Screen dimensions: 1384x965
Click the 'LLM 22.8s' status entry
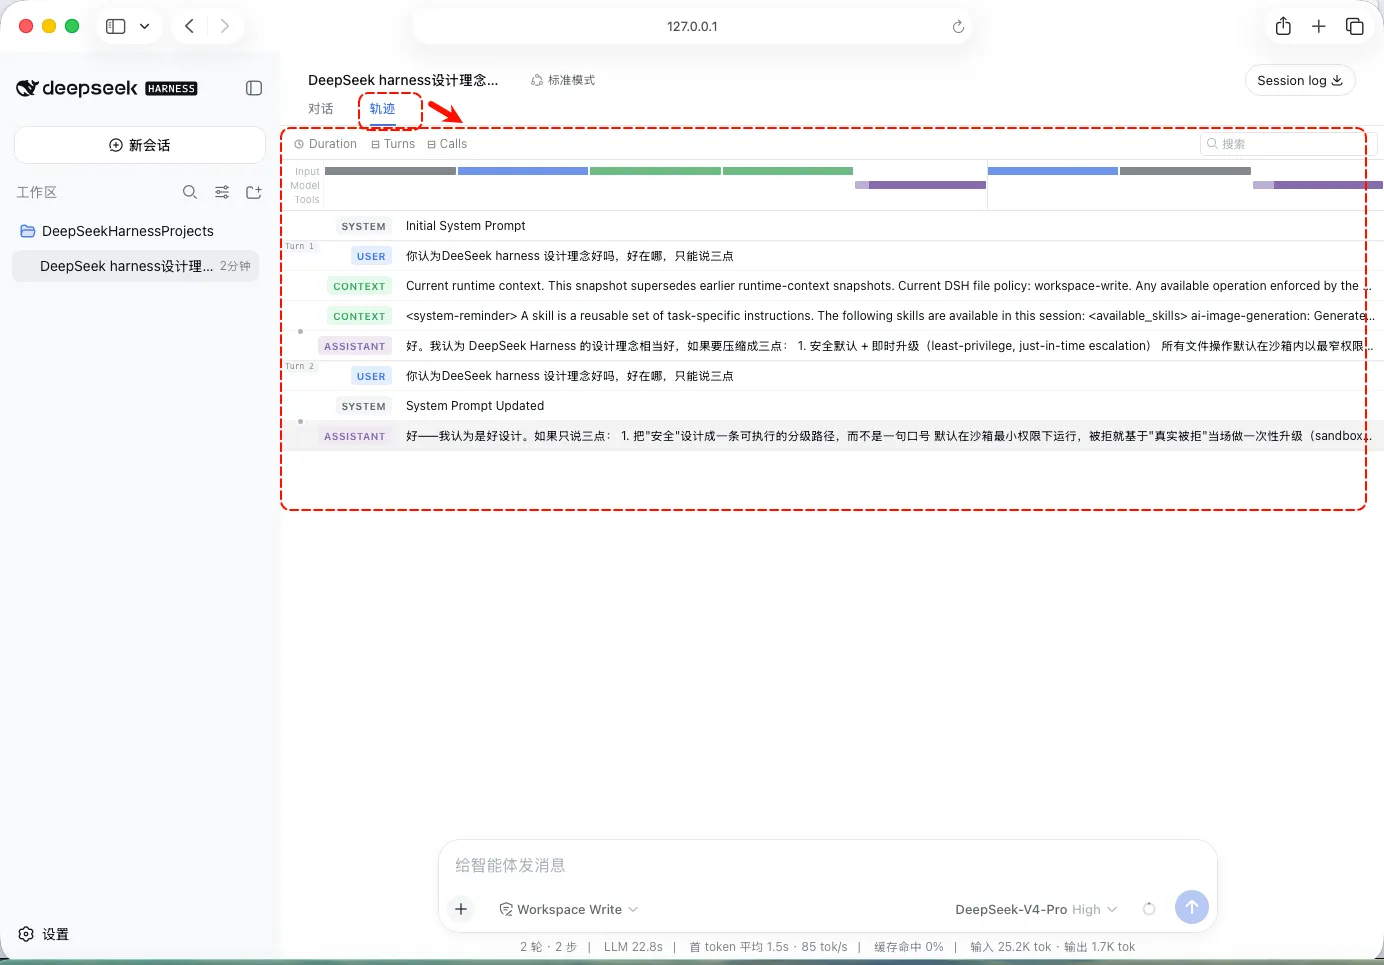click(633, 947)
